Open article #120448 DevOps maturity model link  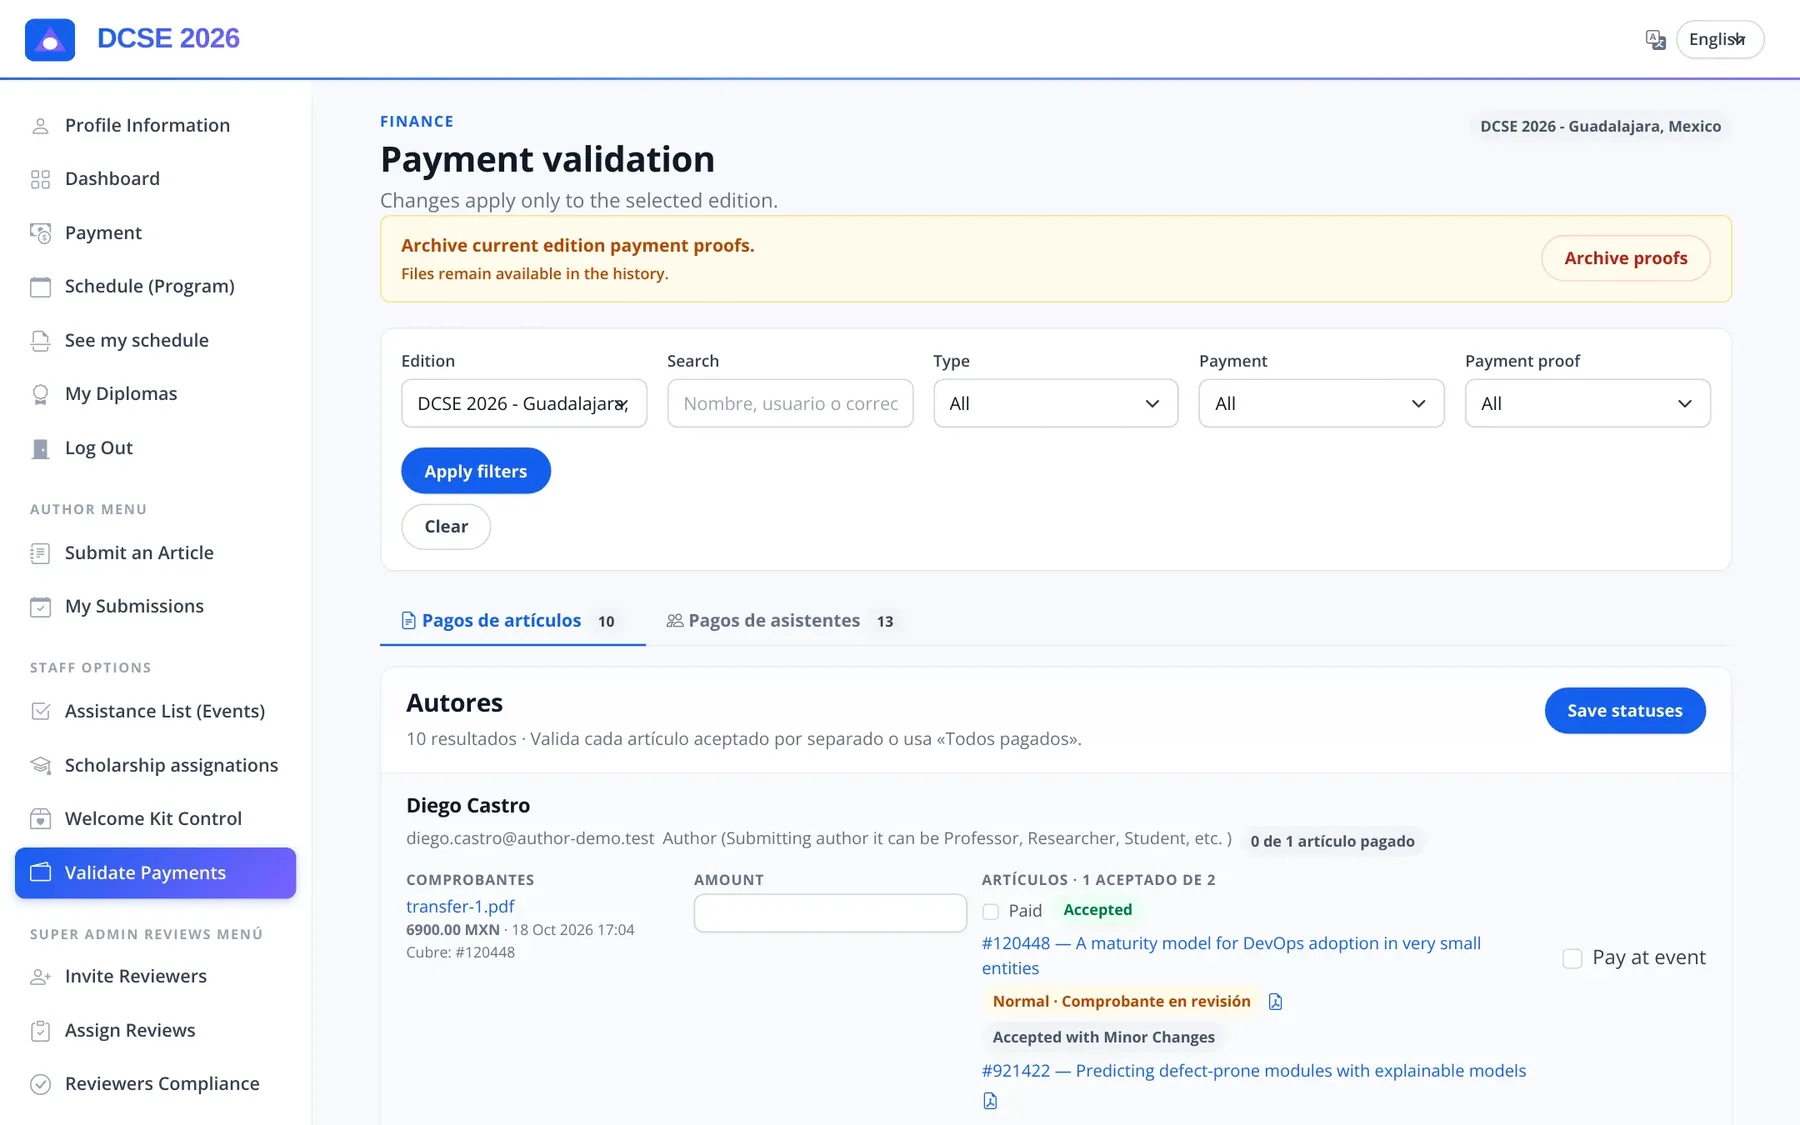1231,956
